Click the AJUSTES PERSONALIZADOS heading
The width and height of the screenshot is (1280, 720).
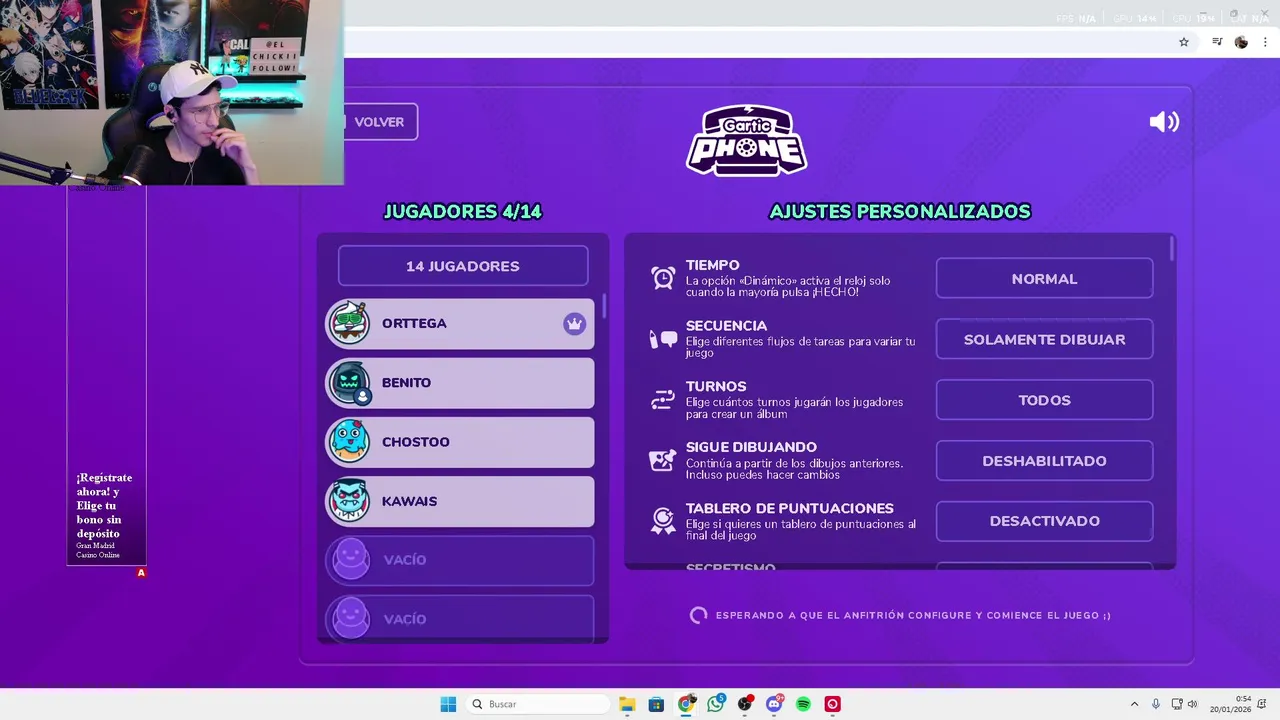click(900, 212)
